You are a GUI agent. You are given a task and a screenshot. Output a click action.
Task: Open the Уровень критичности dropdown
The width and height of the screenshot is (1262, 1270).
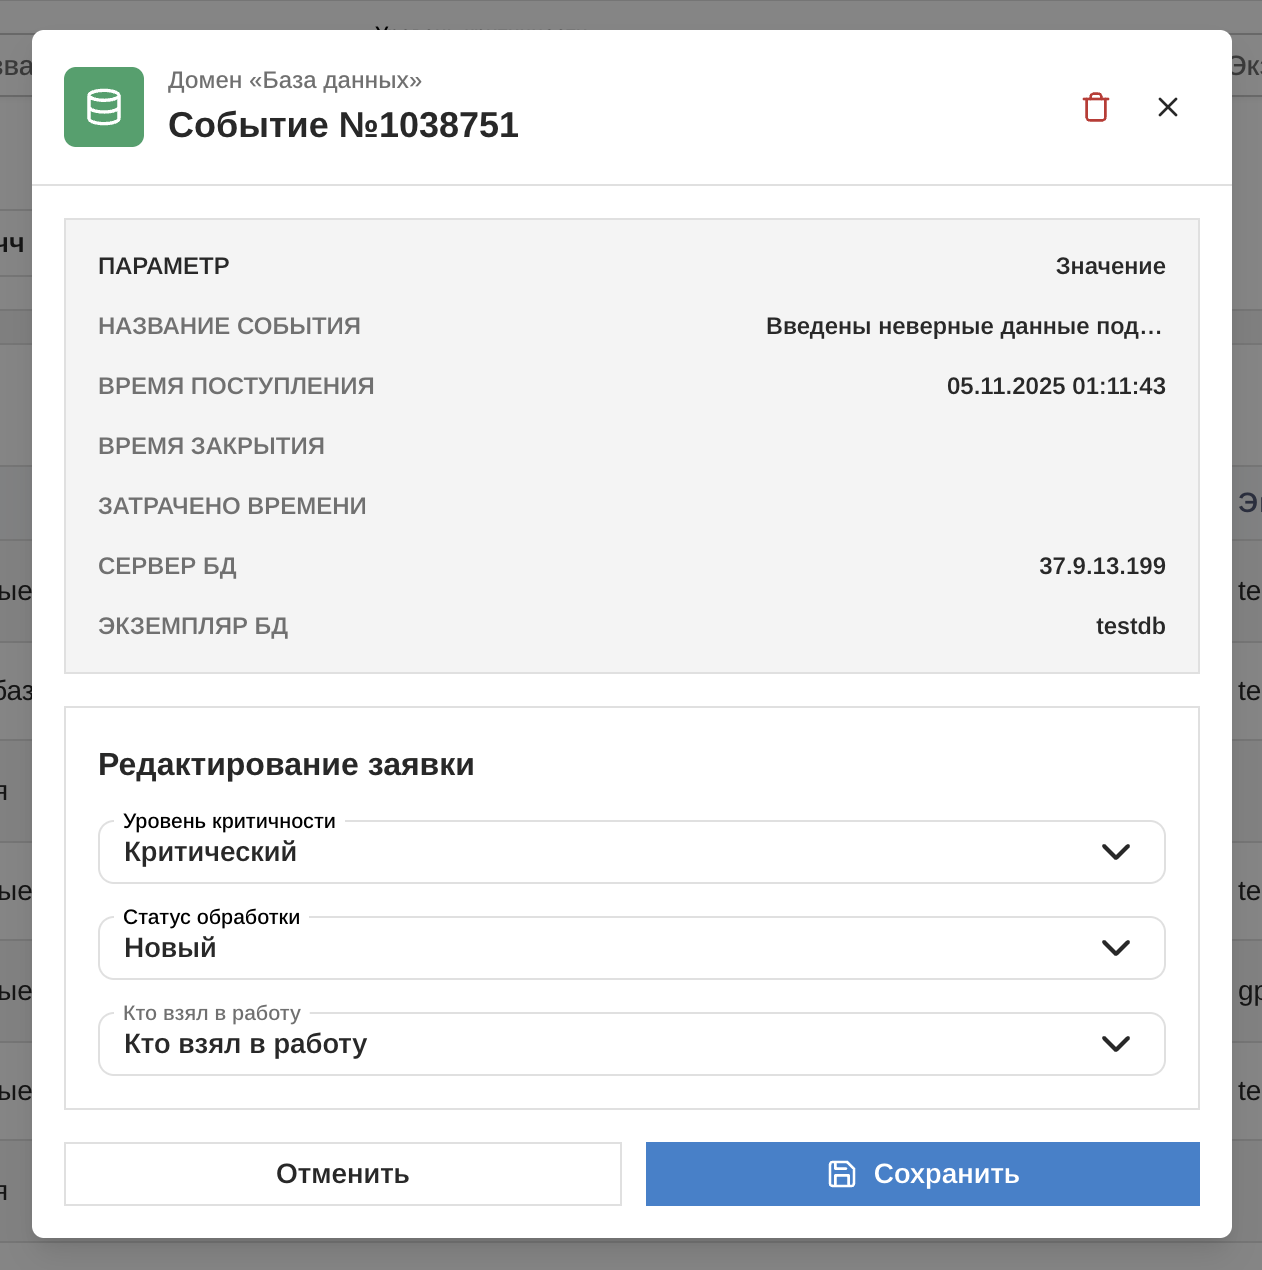point(631,852)
